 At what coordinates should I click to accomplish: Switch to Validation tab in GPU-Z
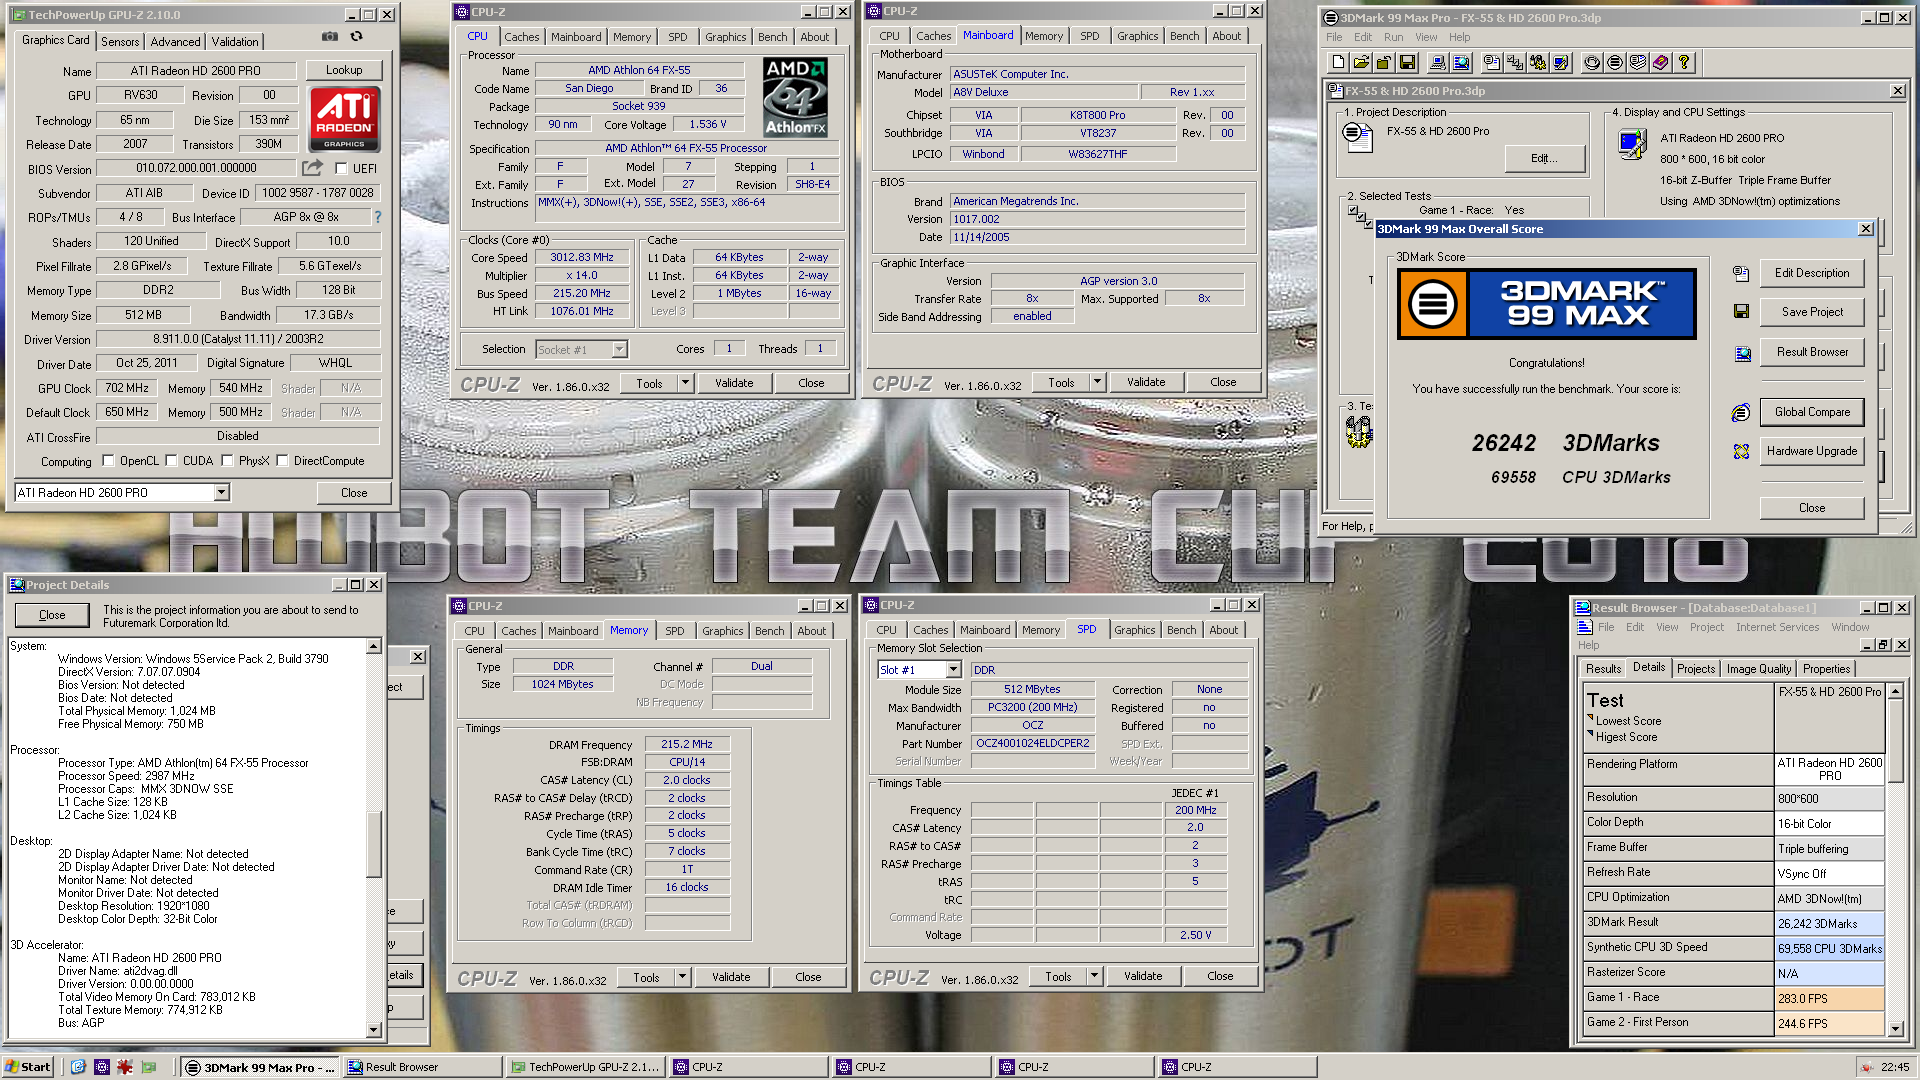235,41
